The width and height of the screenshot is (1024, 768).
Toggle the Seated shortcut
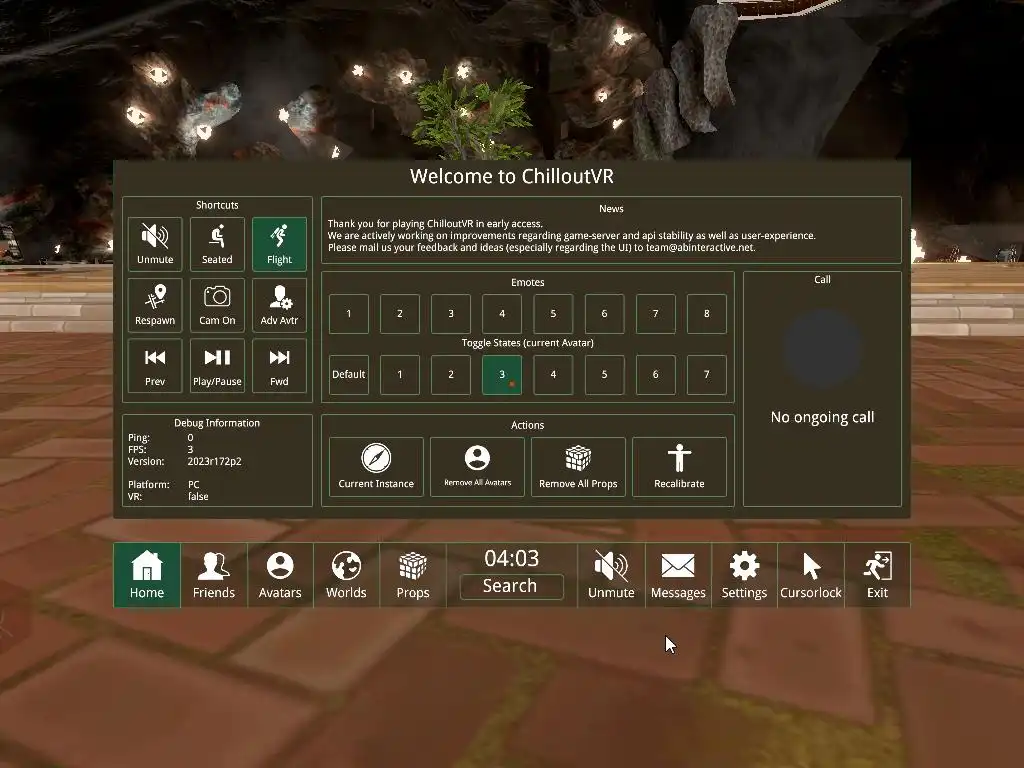[x=217, y=244]
